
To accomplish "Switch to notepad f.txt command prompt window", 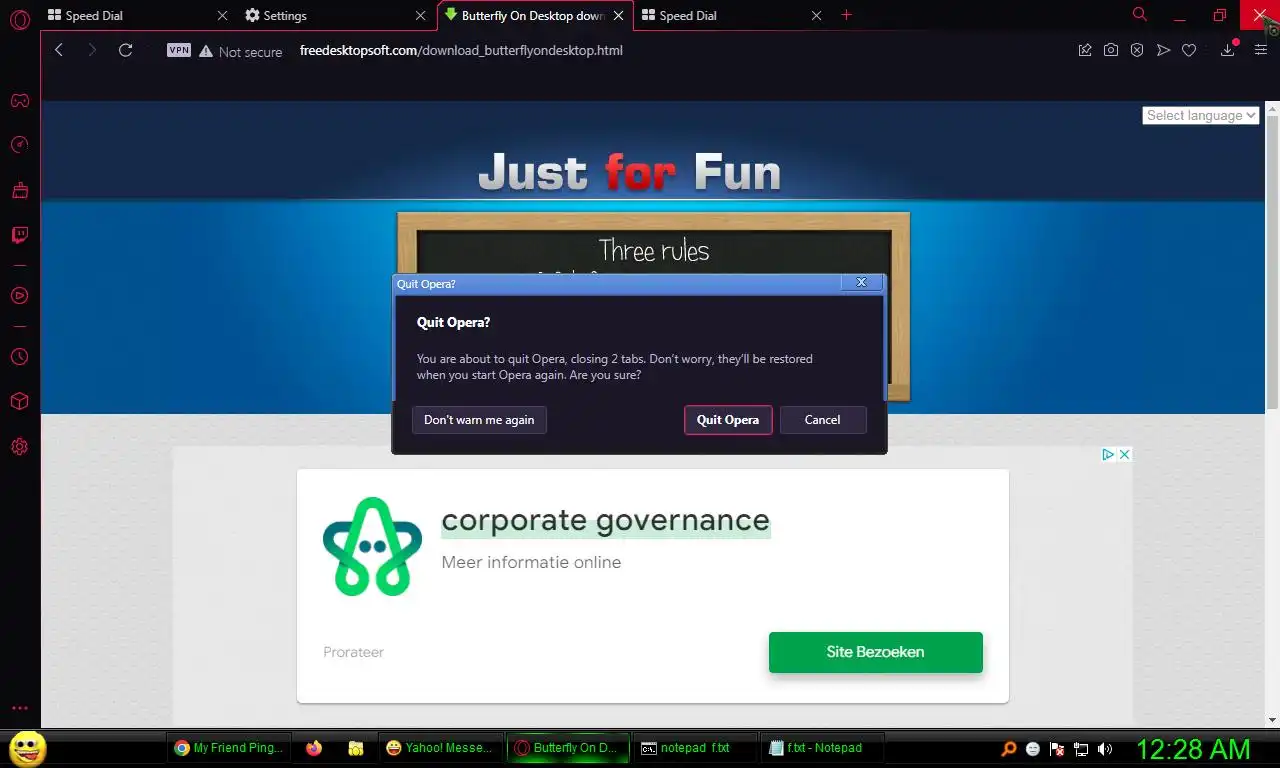I will (695, 748).
